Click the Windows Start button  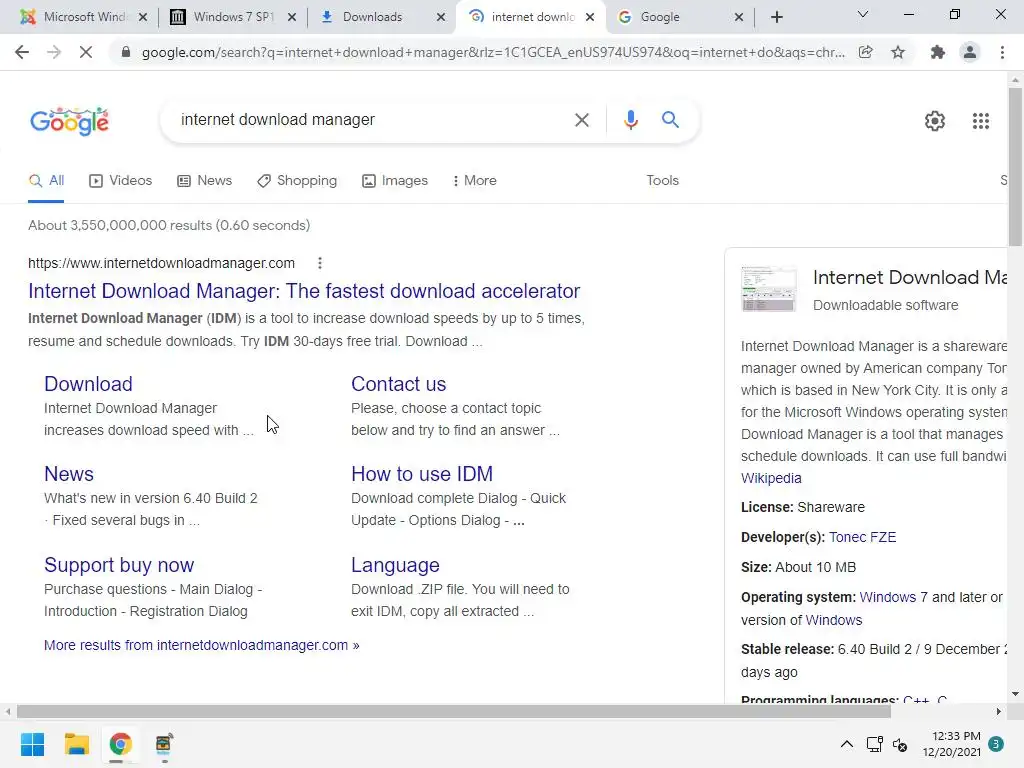pos(32,744)
